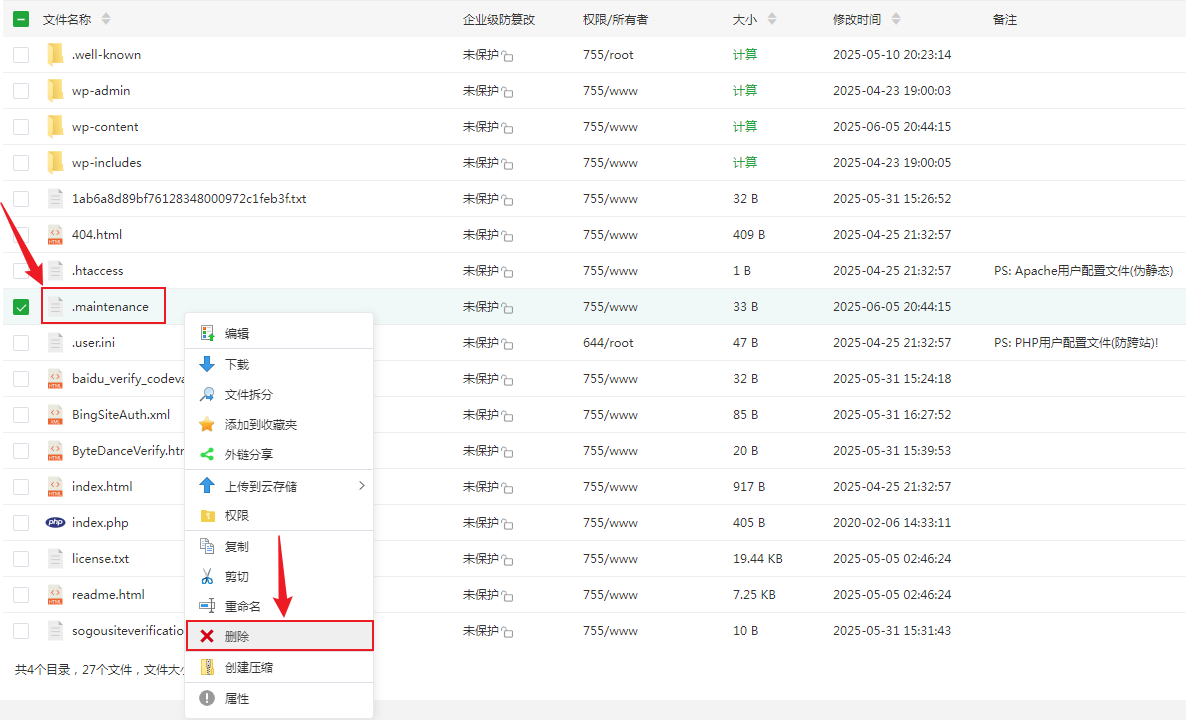This screenshot has width=1186, height=720.
Task: Click the wp-content folder icon
Action: point(55,127)
